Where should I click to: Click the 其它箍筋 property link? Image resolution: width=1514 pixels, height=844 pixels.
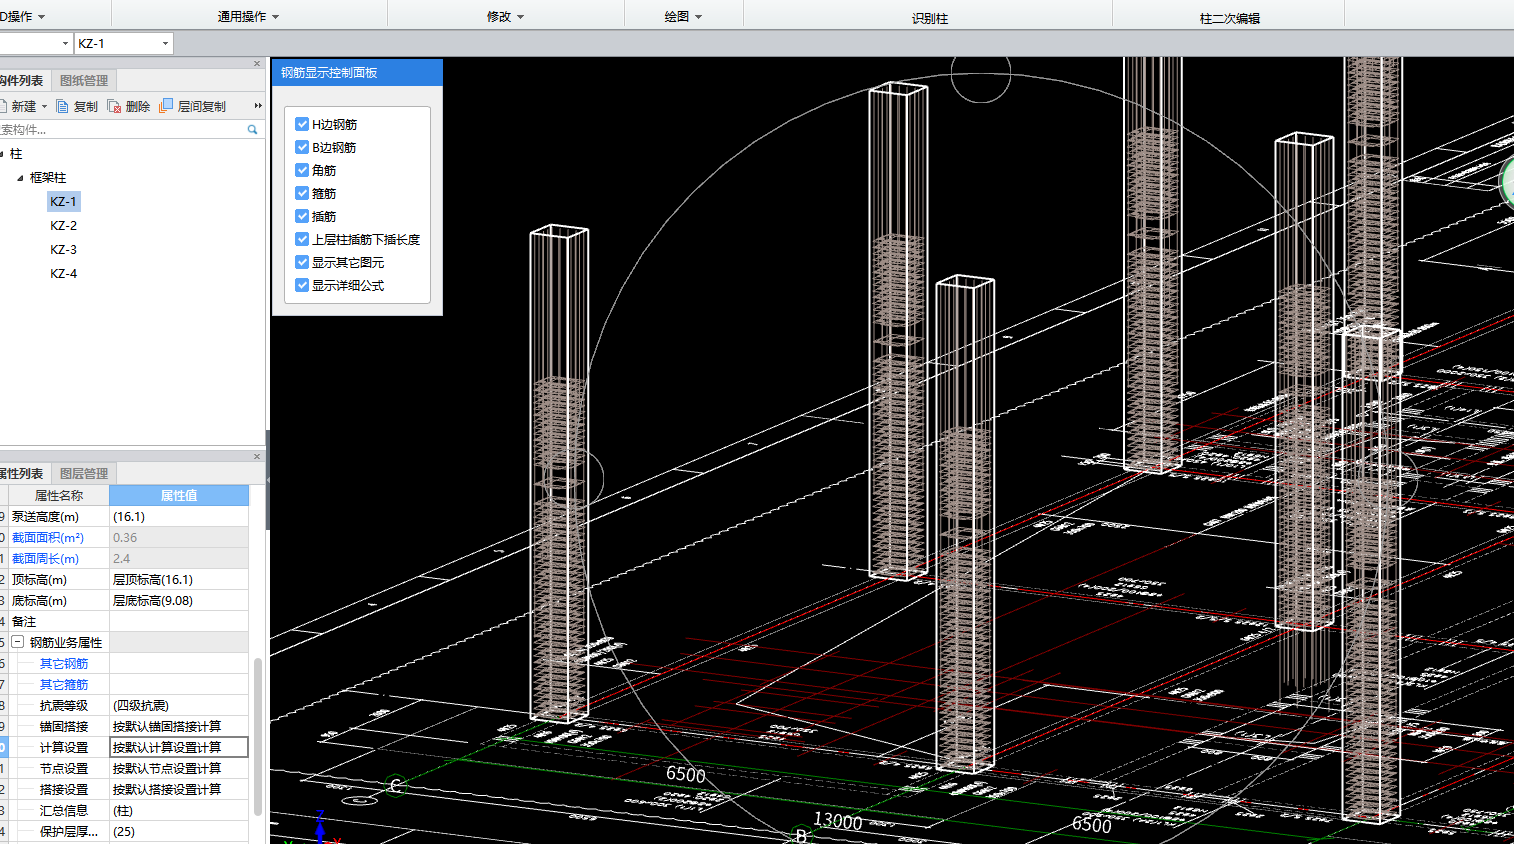(x=64, y=685)
